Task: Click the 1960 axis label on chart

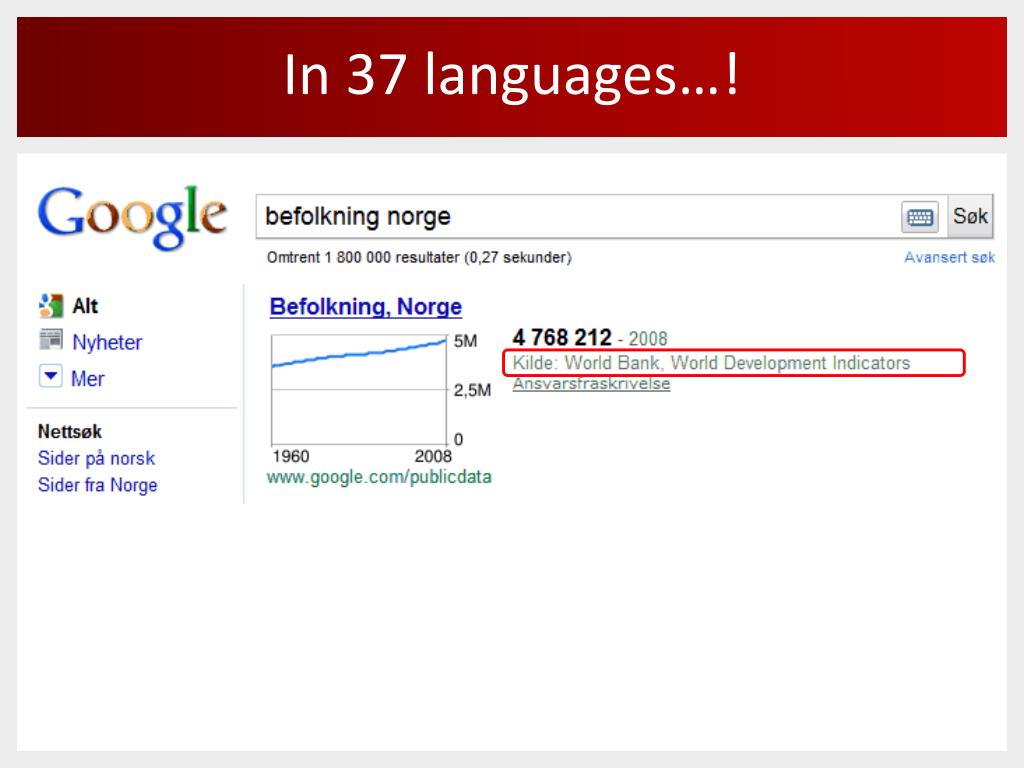Action: [291, 456]
